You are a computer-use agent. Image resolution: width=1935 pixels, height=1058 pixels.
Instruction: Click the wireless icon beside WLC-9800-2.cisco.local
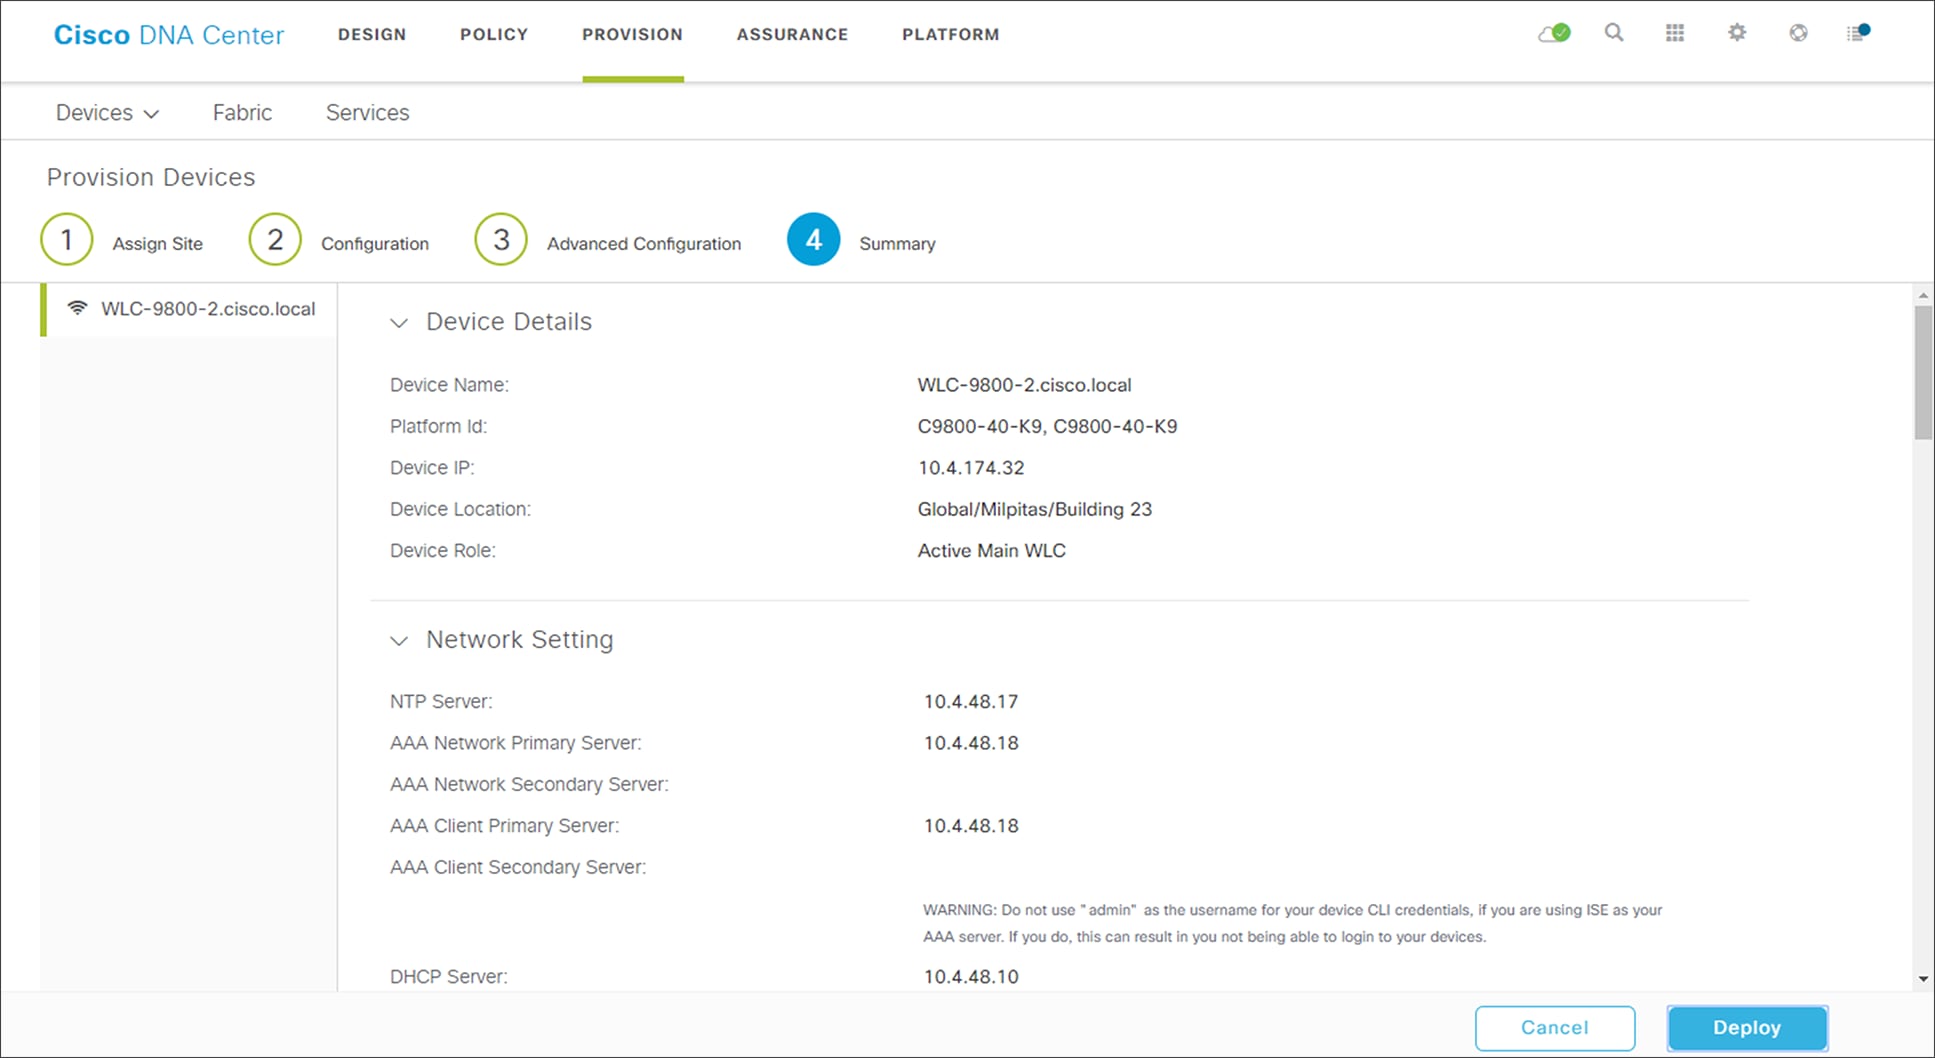(77, 308)
